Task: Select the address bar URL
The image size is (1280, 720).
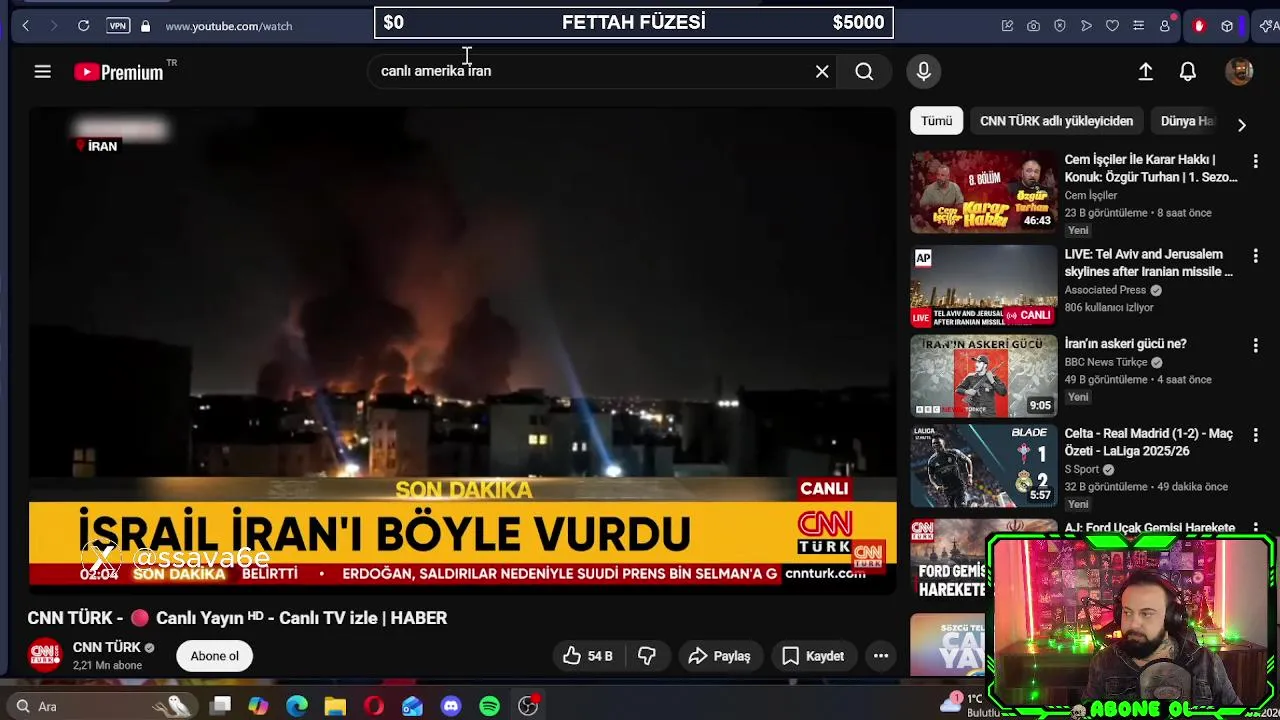Action: [229, 26]
